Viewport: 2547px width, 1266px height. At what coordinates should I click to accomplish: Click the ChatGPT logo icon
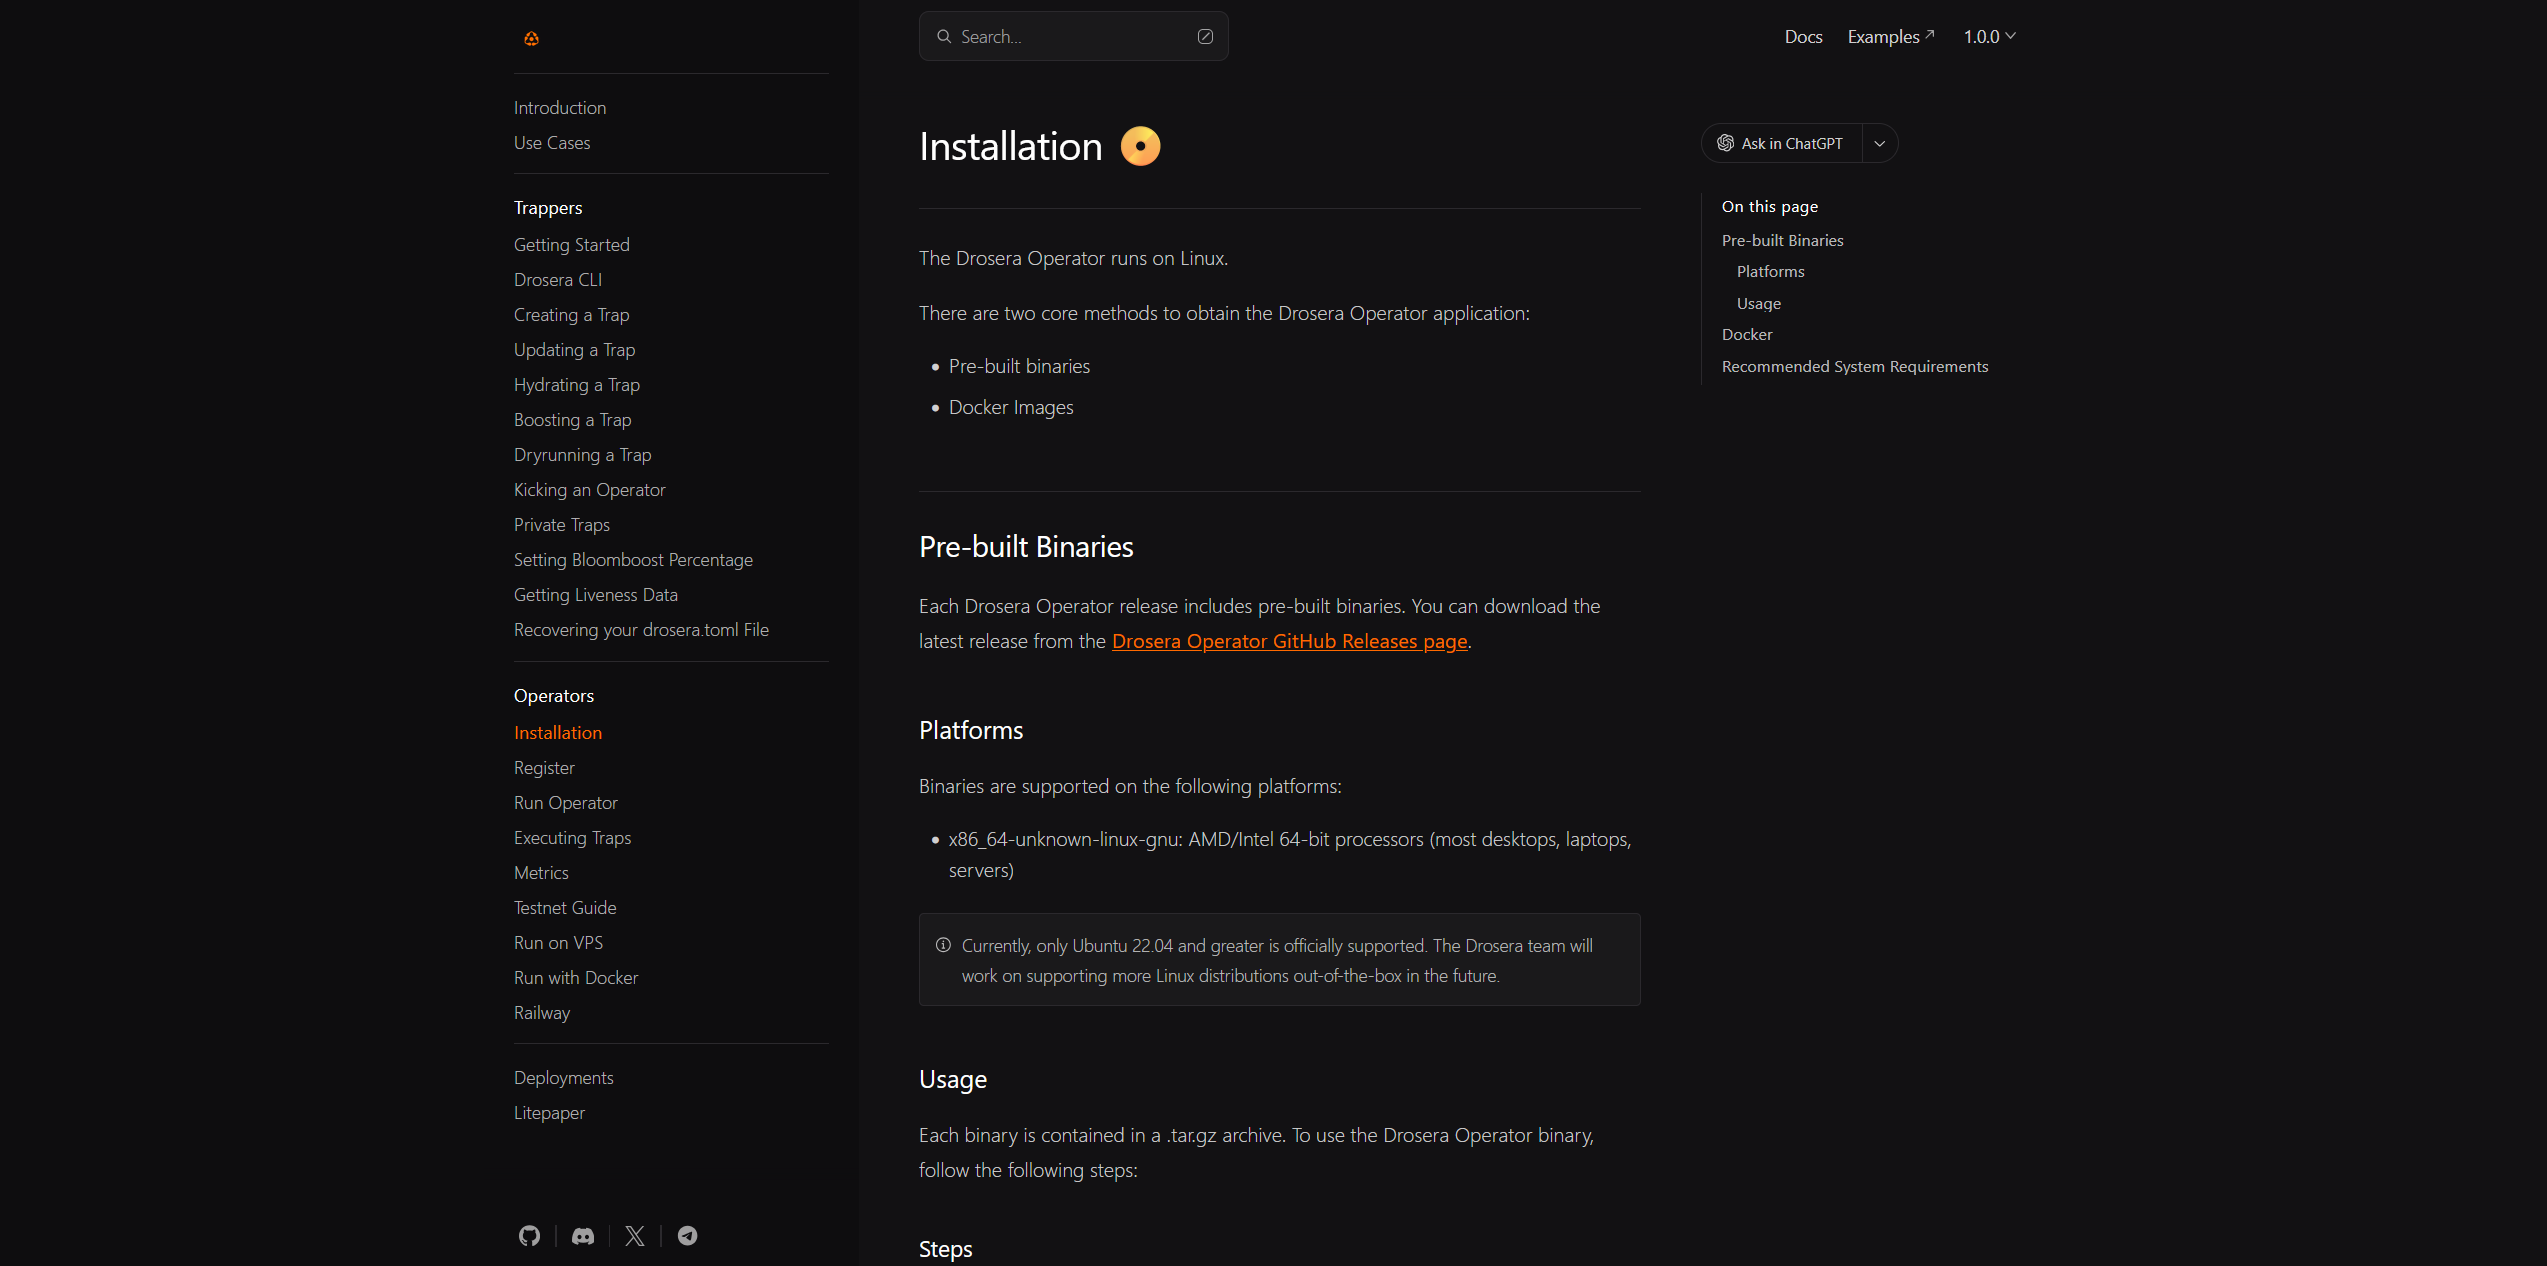1725,143
